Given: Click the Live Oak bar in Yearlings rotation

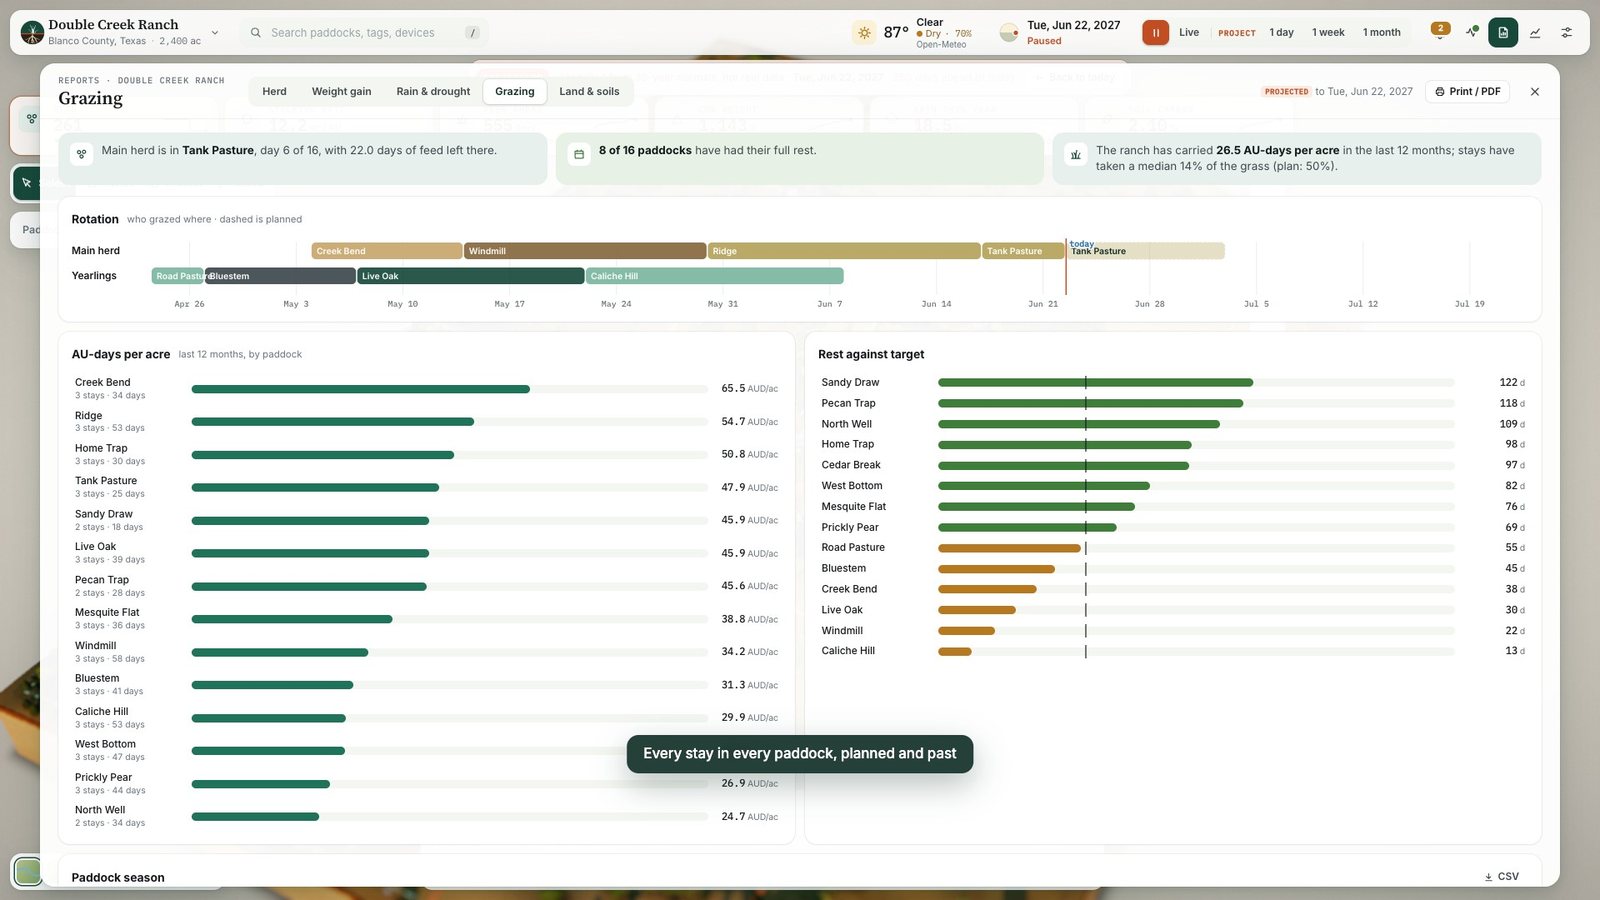Looking at the screenshot, I should (x=471, y=276).
